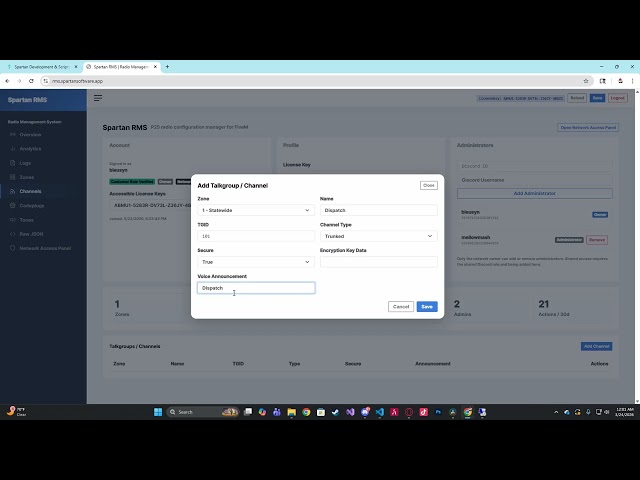Viewport: 640px width, 480px height.
Task: Click the Discord ID input field
Action: coord(535,166)
